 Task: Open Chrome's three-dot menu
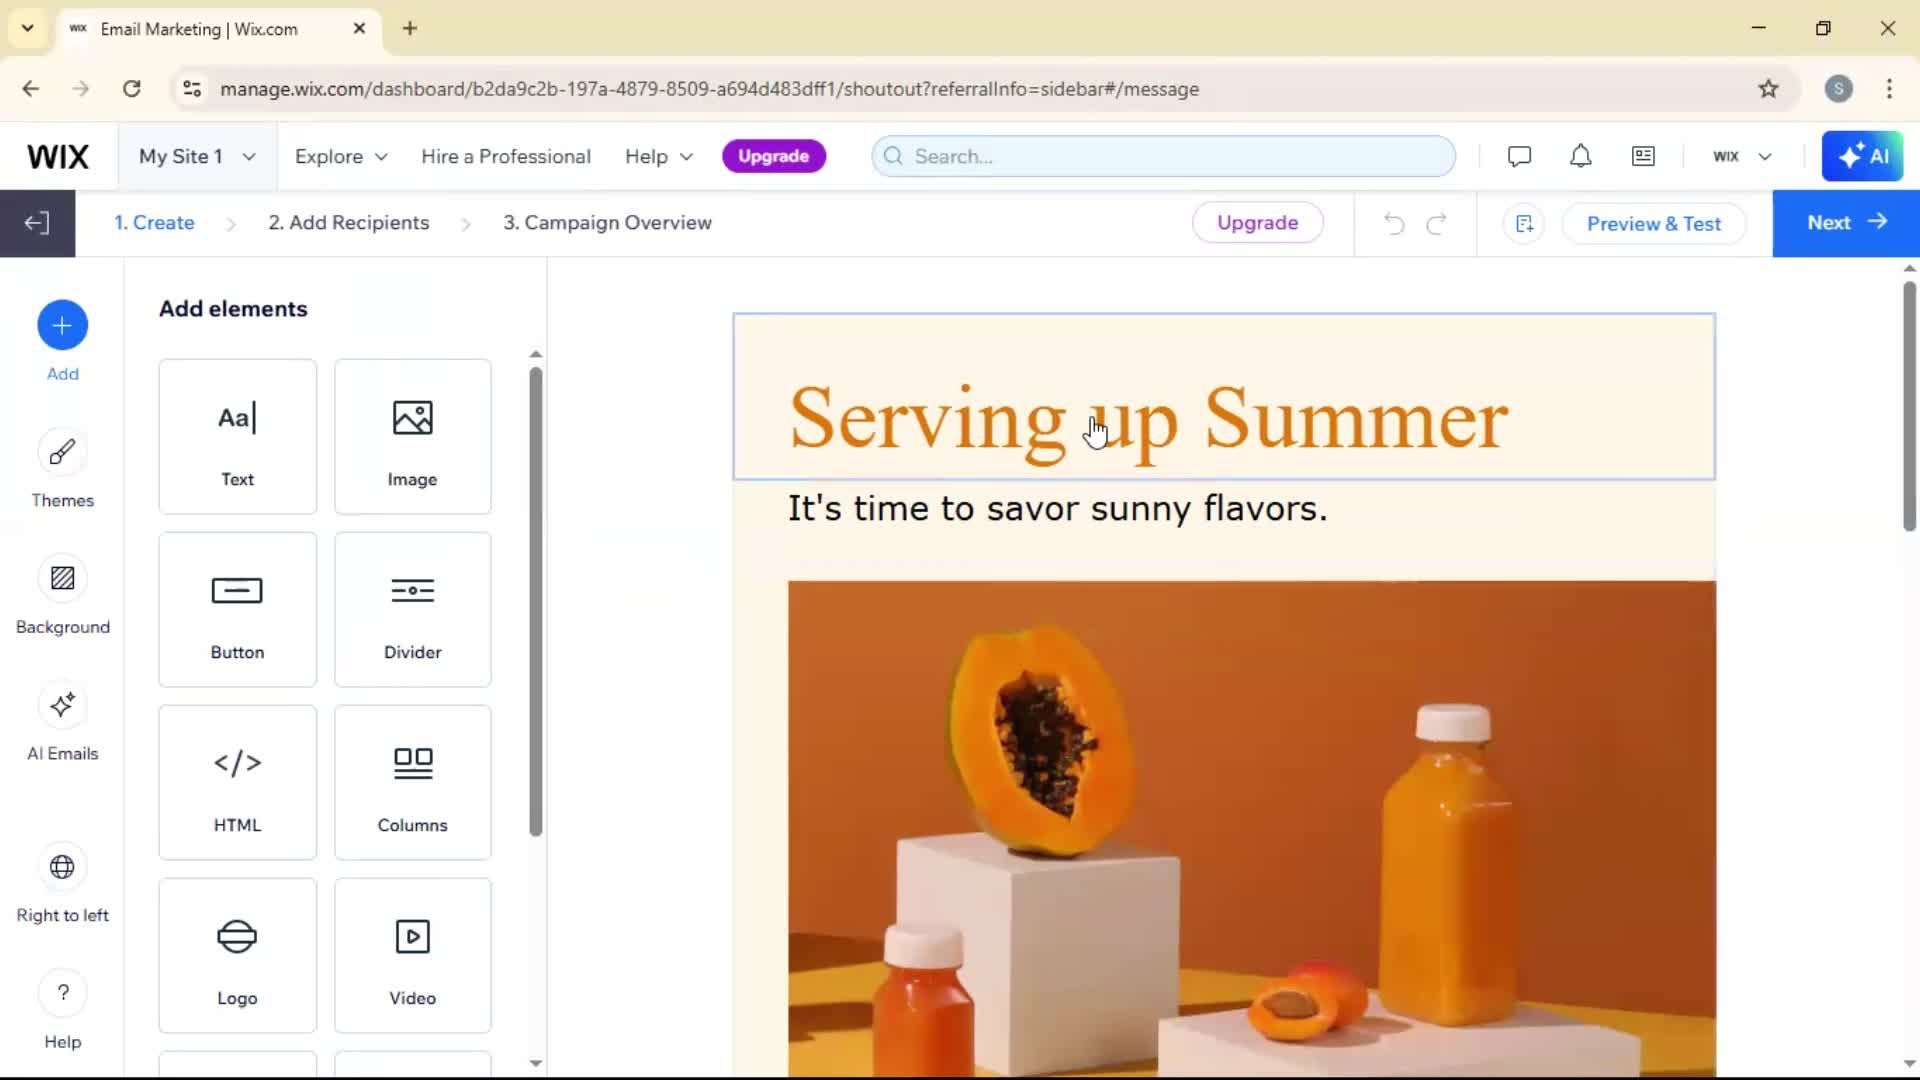1889,89
